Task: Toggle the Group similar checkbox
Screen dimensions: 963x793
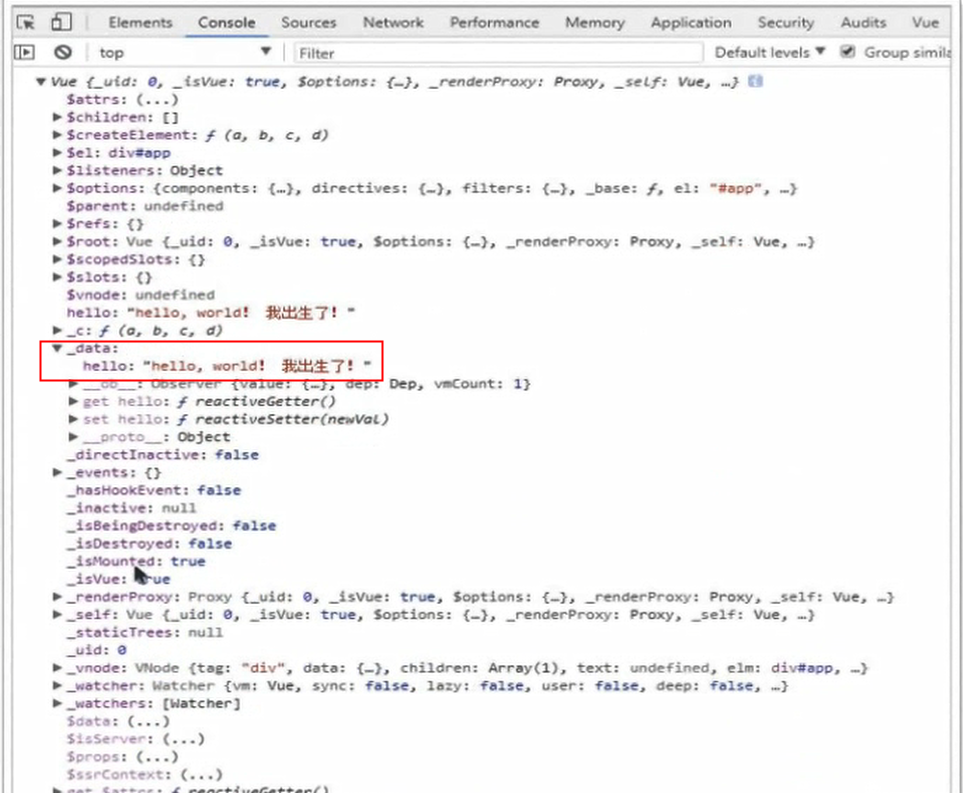Action: coord(848,51)
